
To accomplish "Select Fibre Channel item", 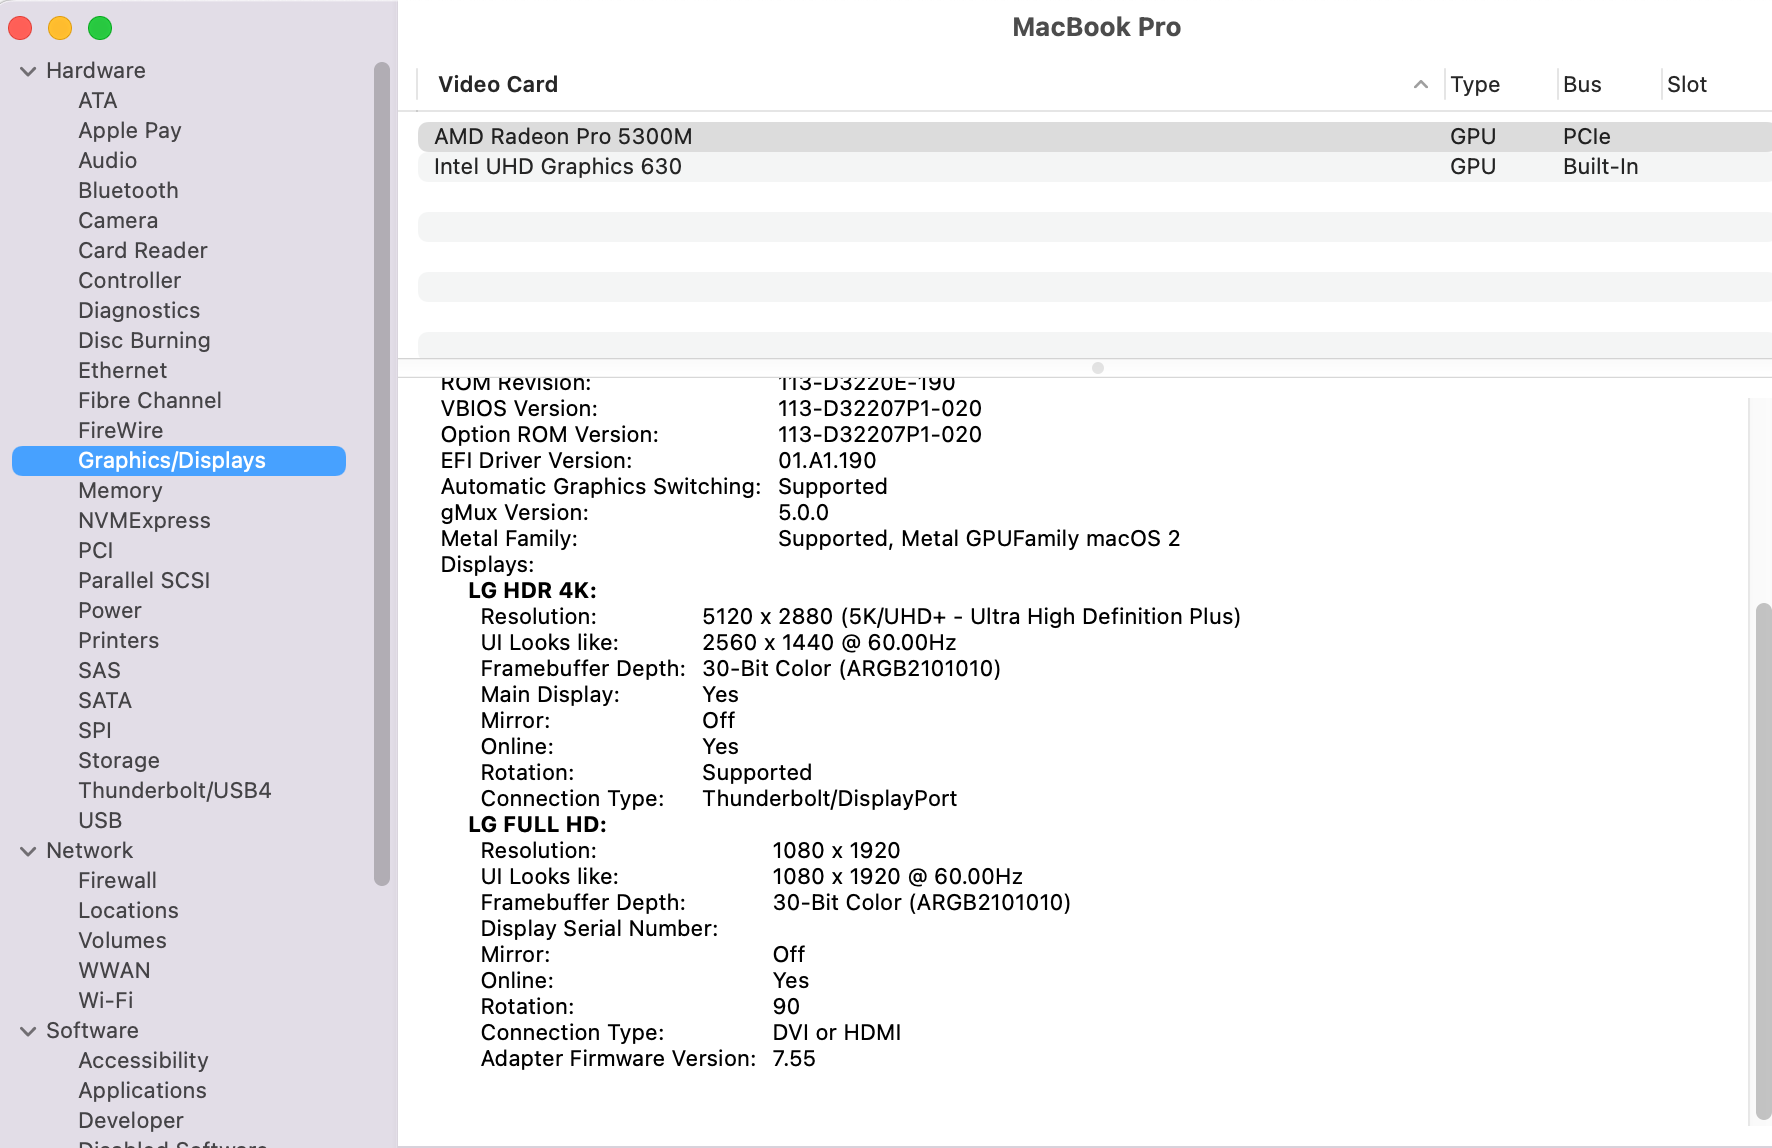I will [150, 401].
